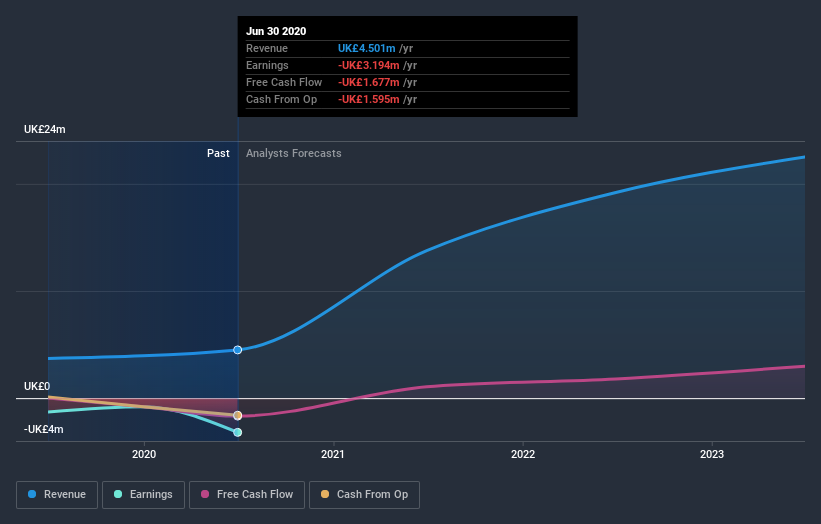
Task: Toggle the Free Cash Flow legend button
Action: (247, 495)
